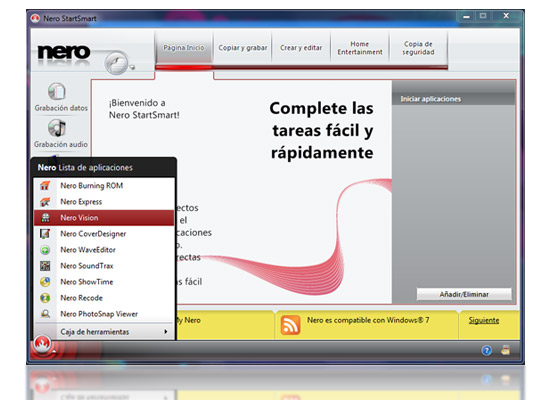Click the Nero CoverDesigner icon
The image size is (560, 400).
(45, 234)
